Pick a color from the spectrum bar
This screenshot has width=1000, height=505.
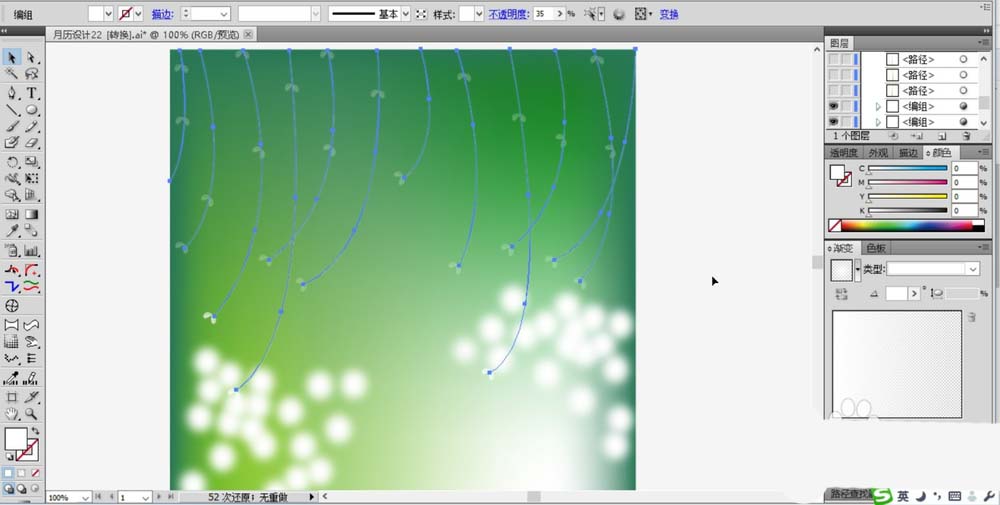[x=907, y=225]
